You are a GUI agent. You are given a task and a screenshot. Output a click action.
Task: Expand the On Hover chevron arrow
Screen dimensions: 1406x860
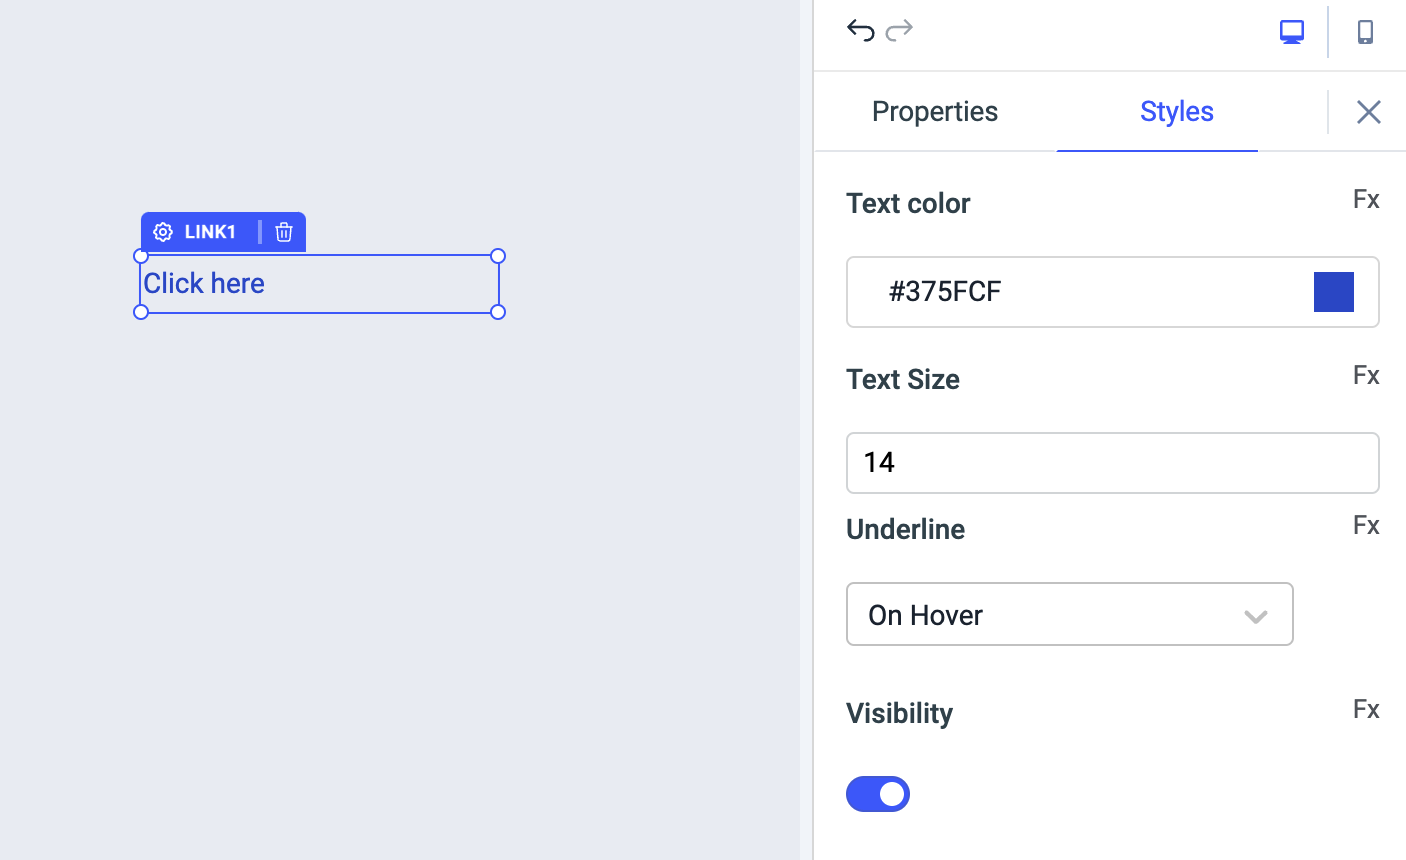pyautogui.click(x=1256, y=616)
